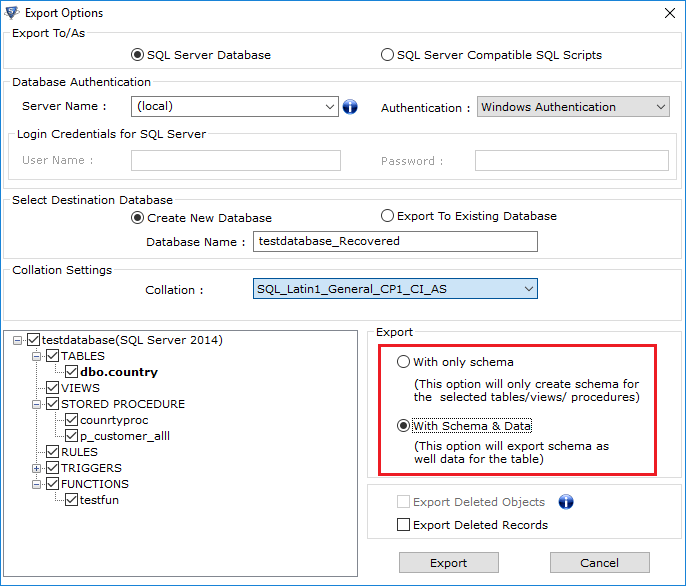Expand the TRIGGERS tree node

point(37,468)
